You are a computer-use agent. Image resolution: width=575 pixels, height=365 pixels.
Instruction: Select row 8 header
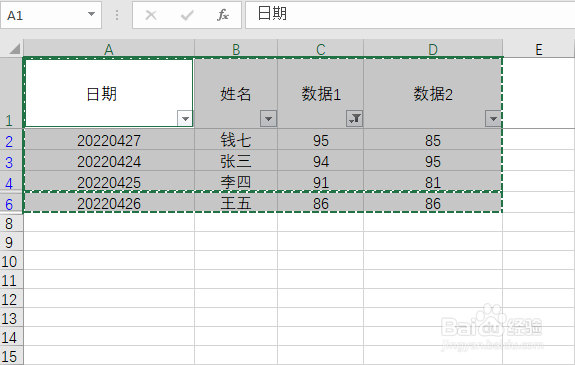coord(11,222)
